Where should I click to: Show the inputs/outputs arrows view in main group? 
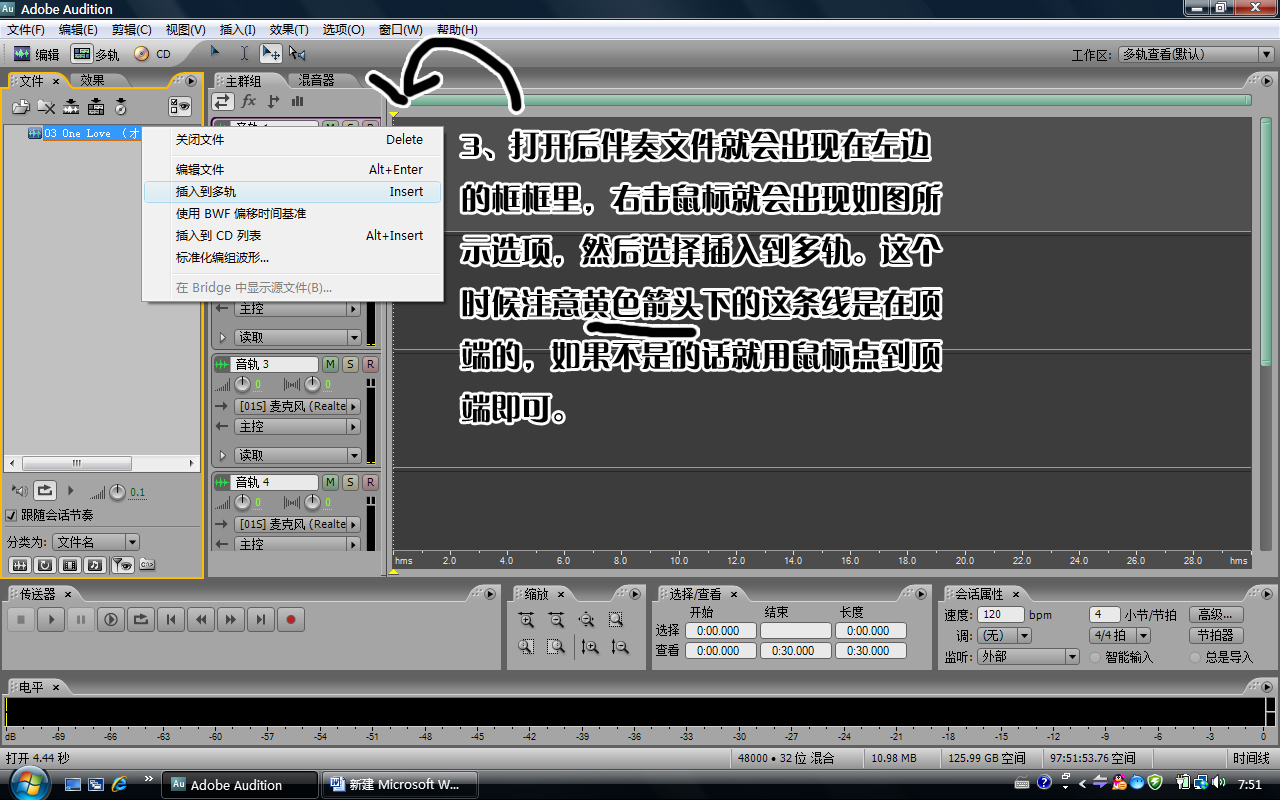point(222,101)
